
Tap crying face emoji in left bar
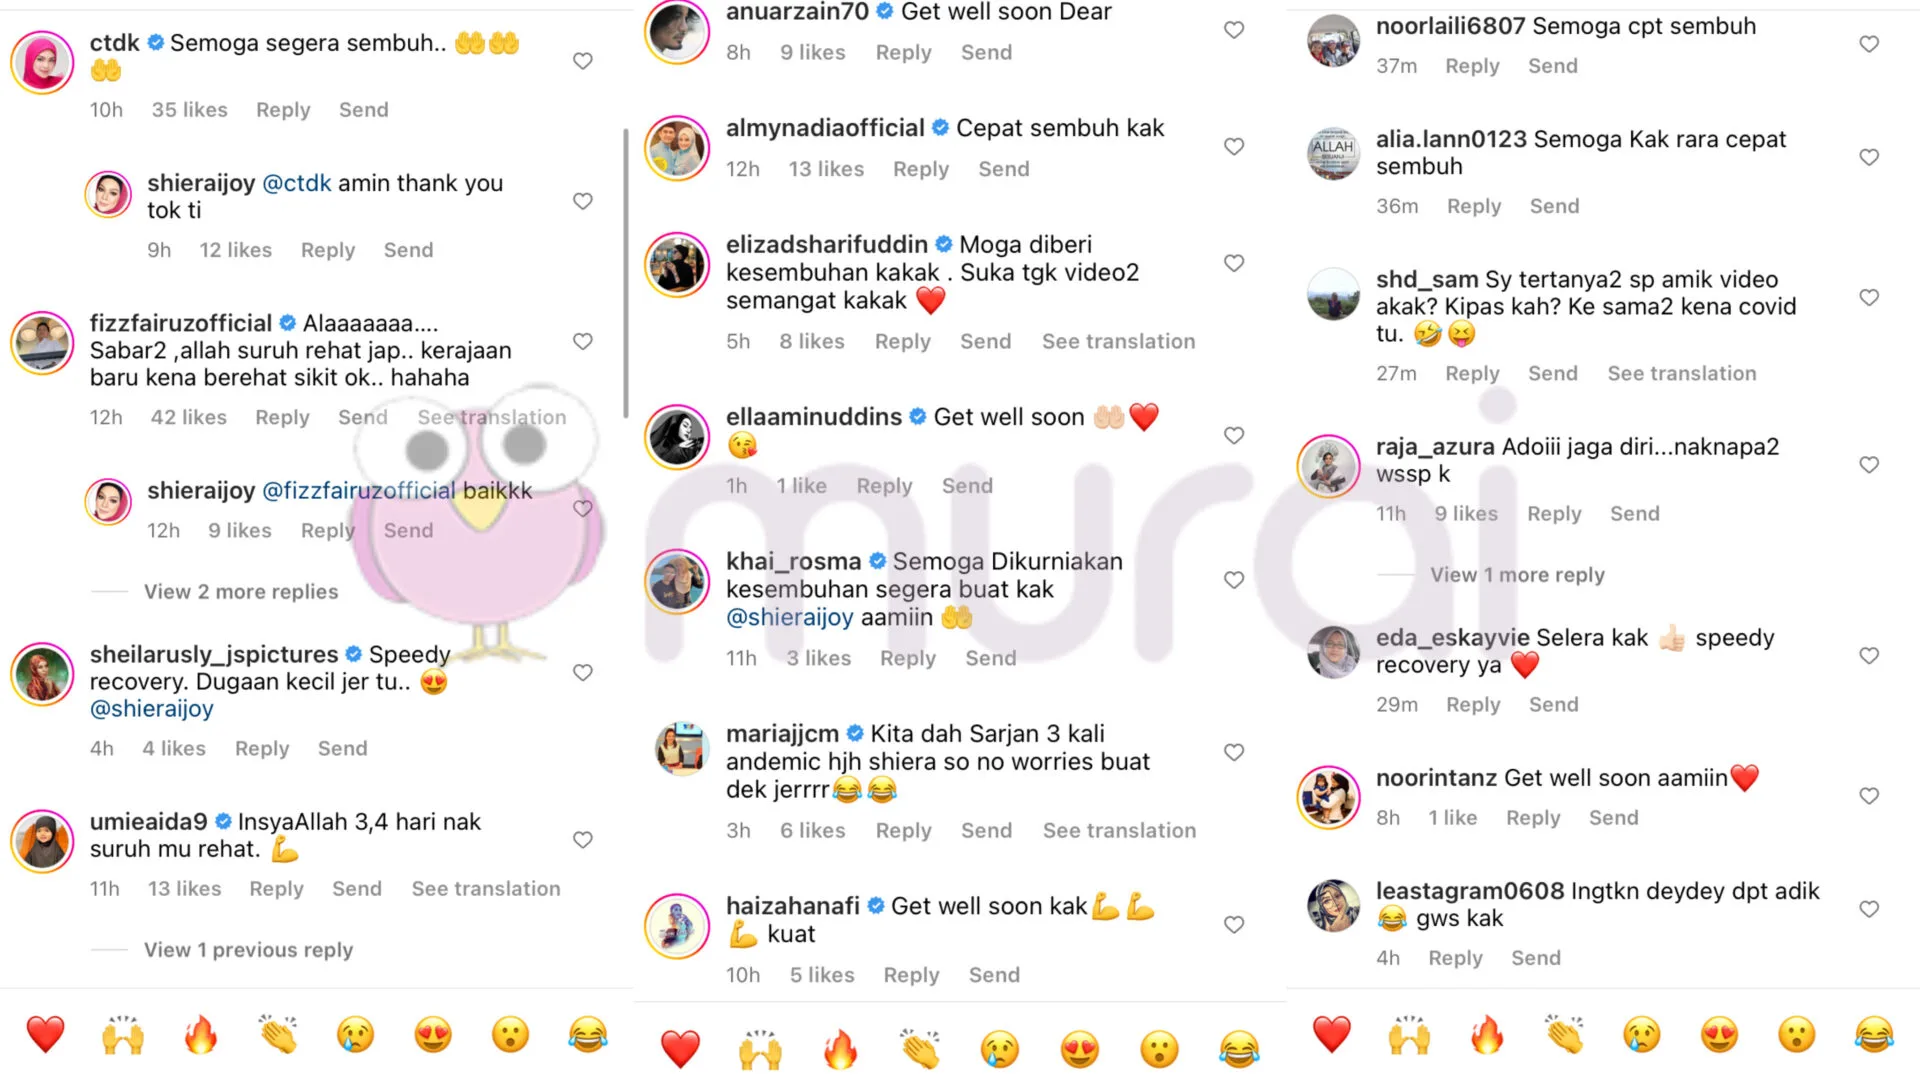click(355, 1034)
